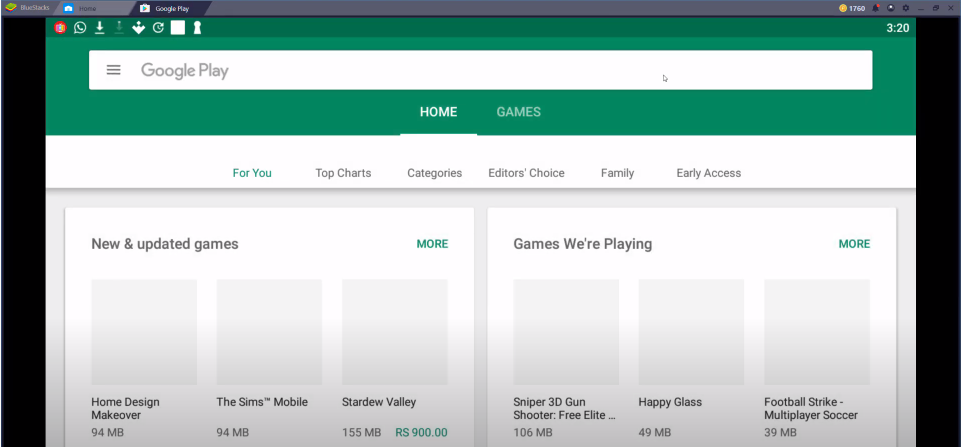Click the red app notification icon in status bar

pyautogui.click(x=60, y=28)
